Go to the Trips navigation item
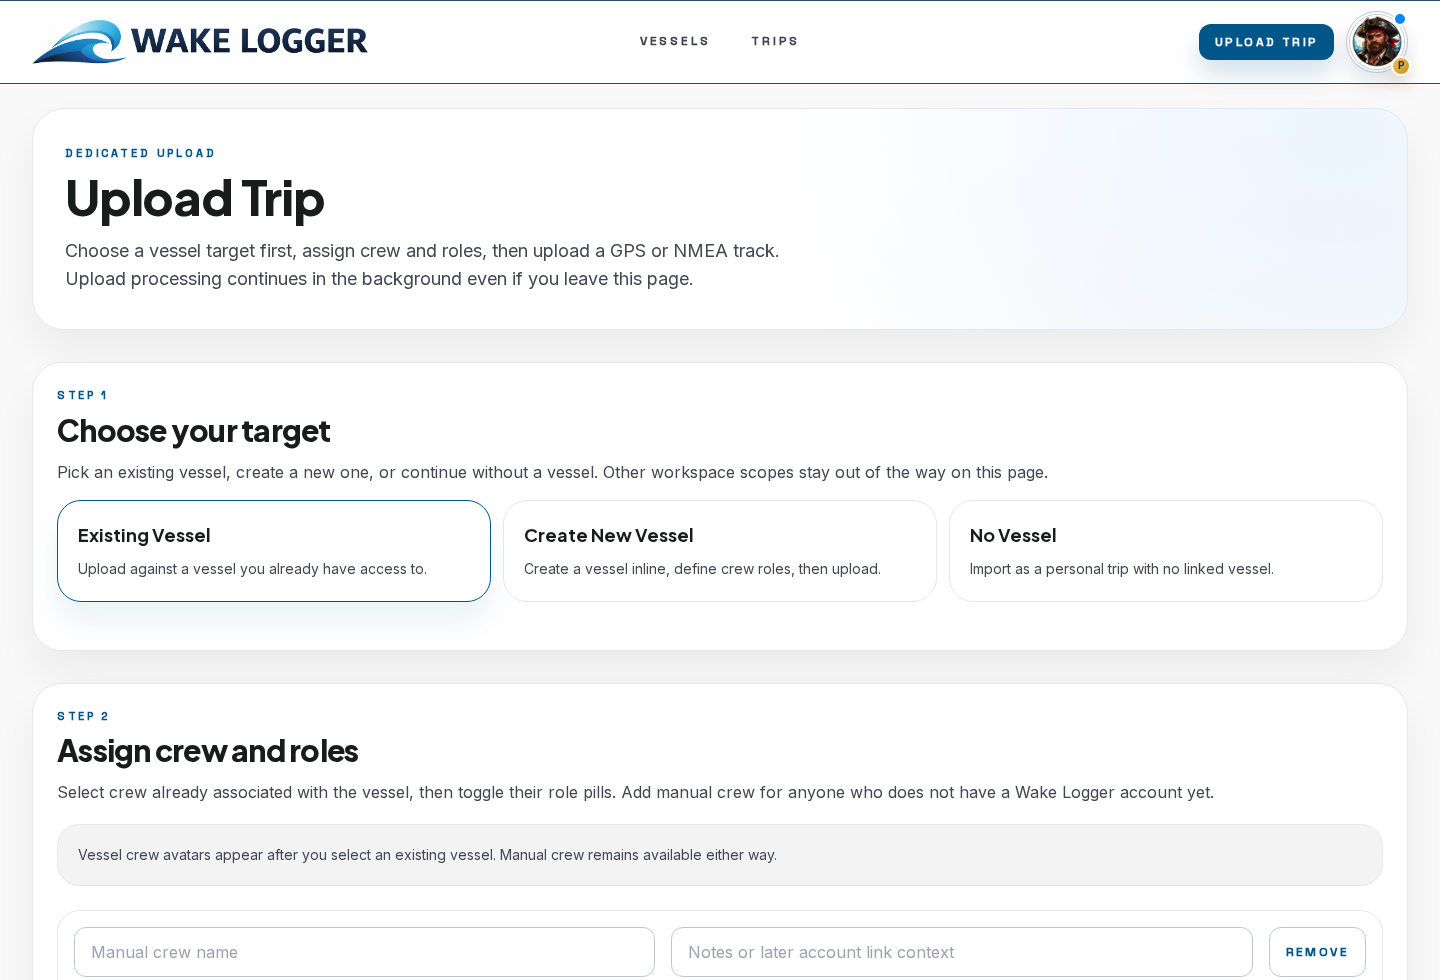 click(x=775, y=42)
